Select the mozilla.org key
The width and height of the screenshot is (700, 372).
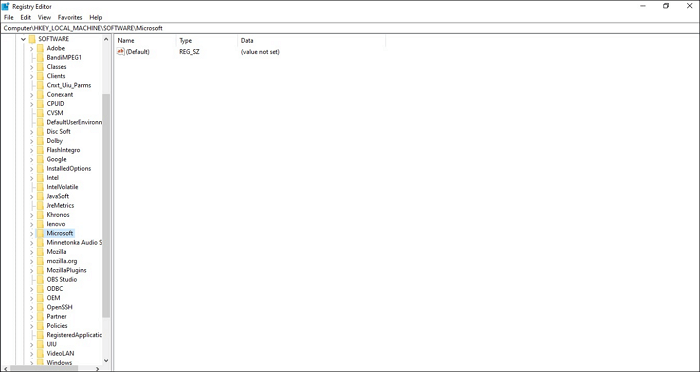coord(62,261)
